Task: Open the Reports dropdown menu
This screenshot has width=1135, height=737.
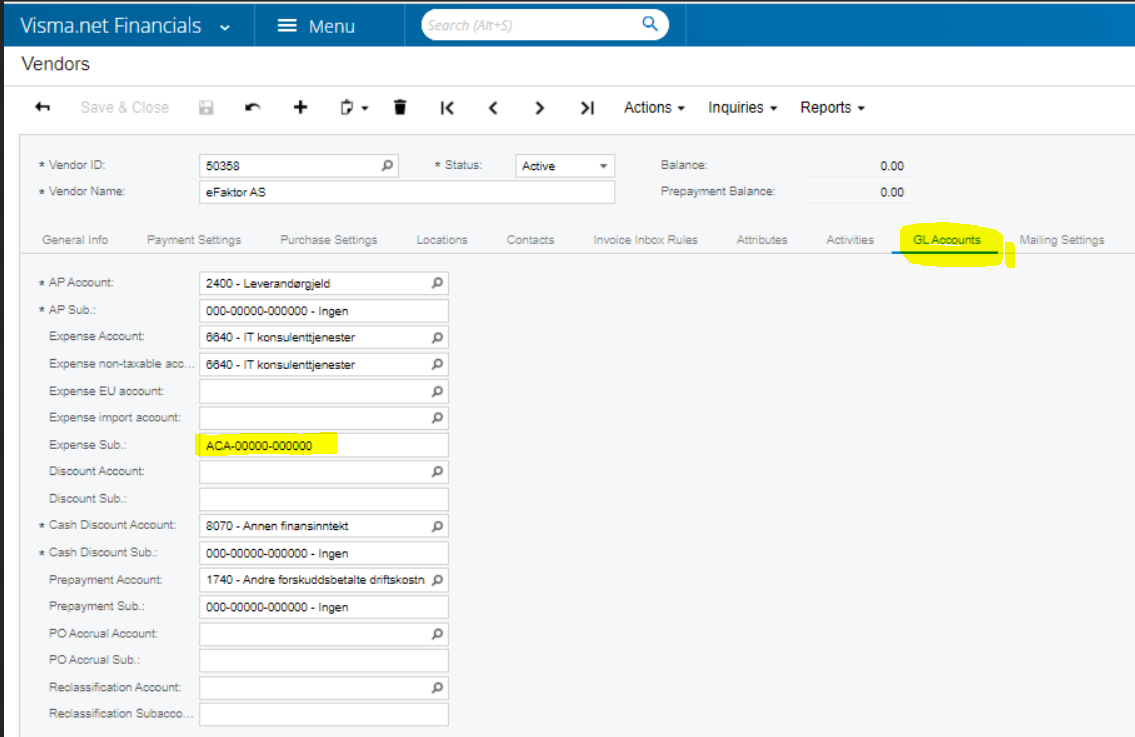Action: [832, 108]
